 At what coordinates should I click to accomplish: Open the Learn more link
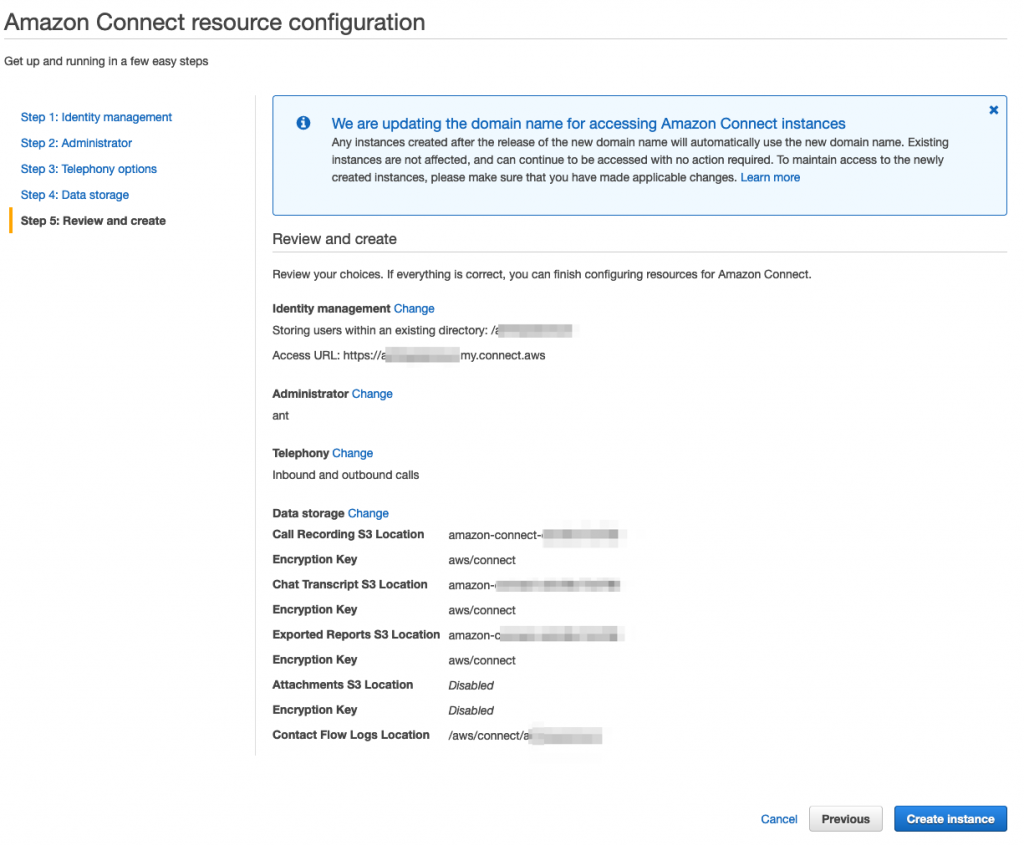769,177
